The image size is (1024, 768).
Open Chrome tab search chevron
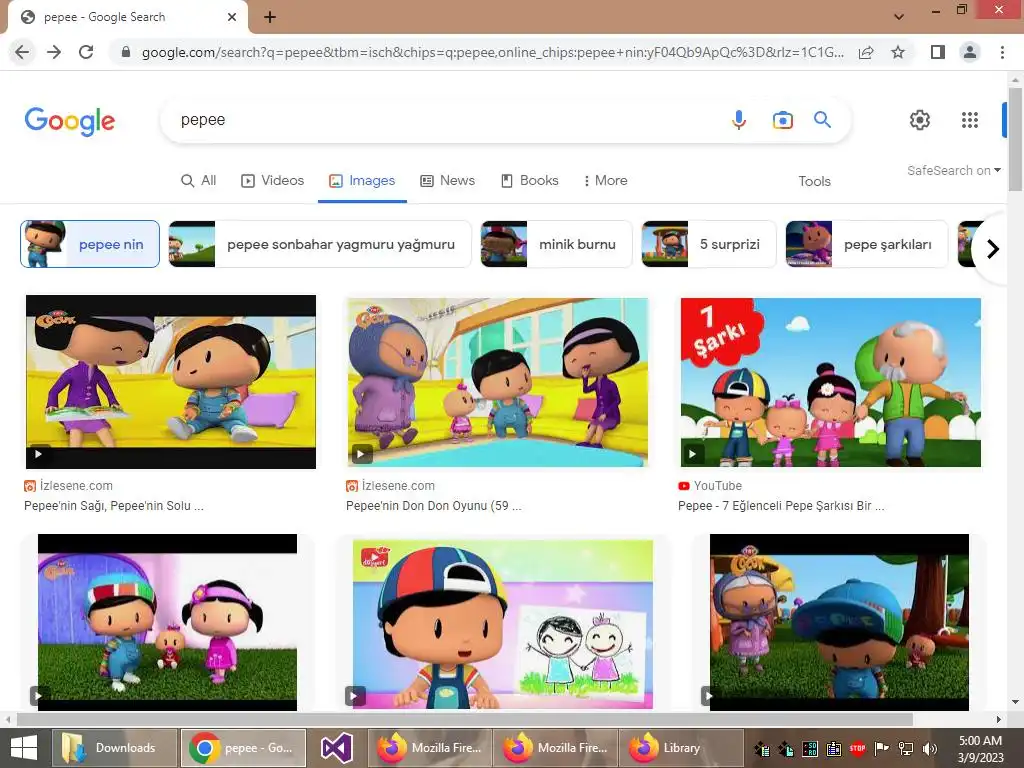click(x=899, y=17)
